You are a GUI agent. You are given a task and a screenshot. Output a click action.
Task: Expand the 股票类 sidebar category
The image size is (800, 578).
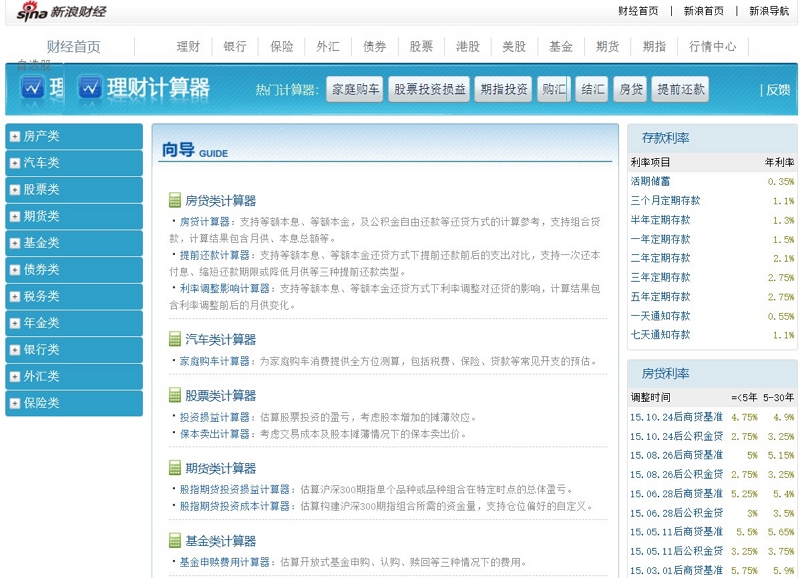(x=14, y=189)
